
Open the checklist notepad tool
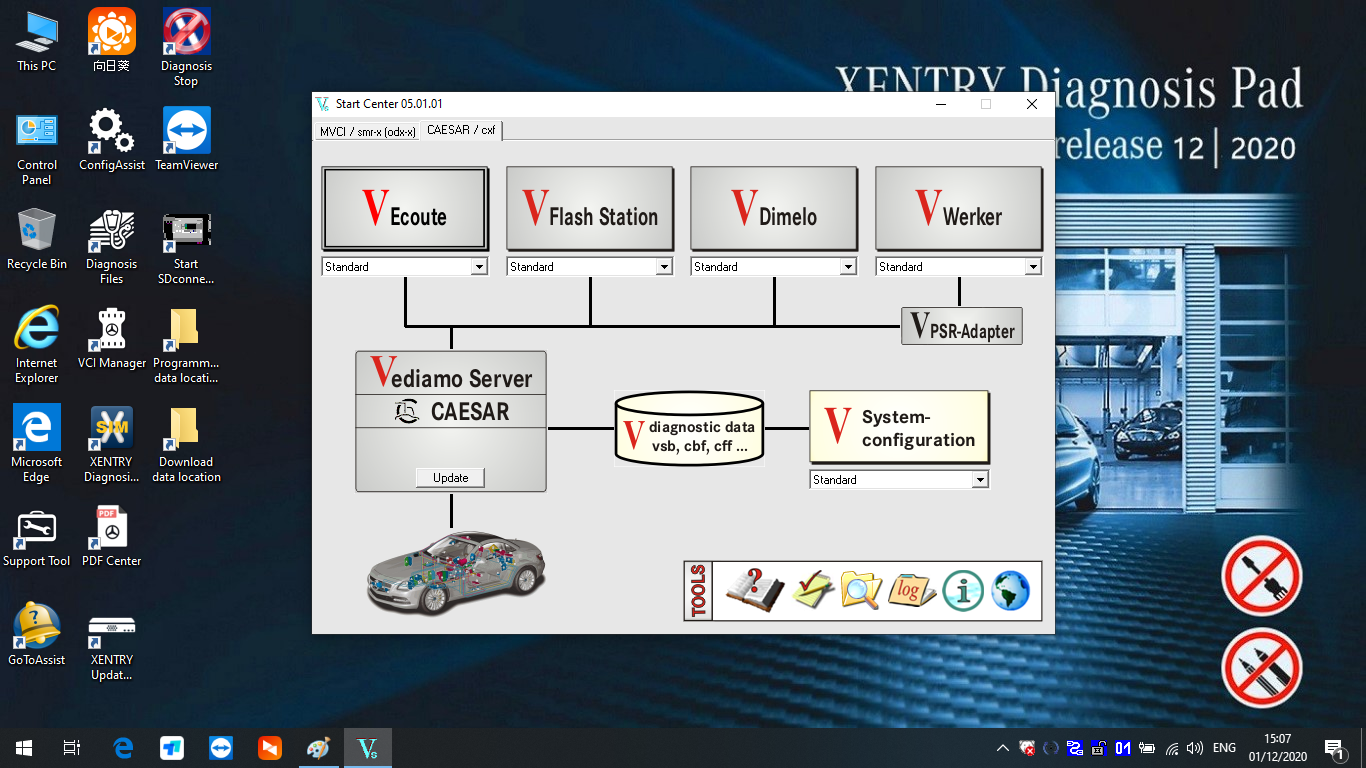813,590
